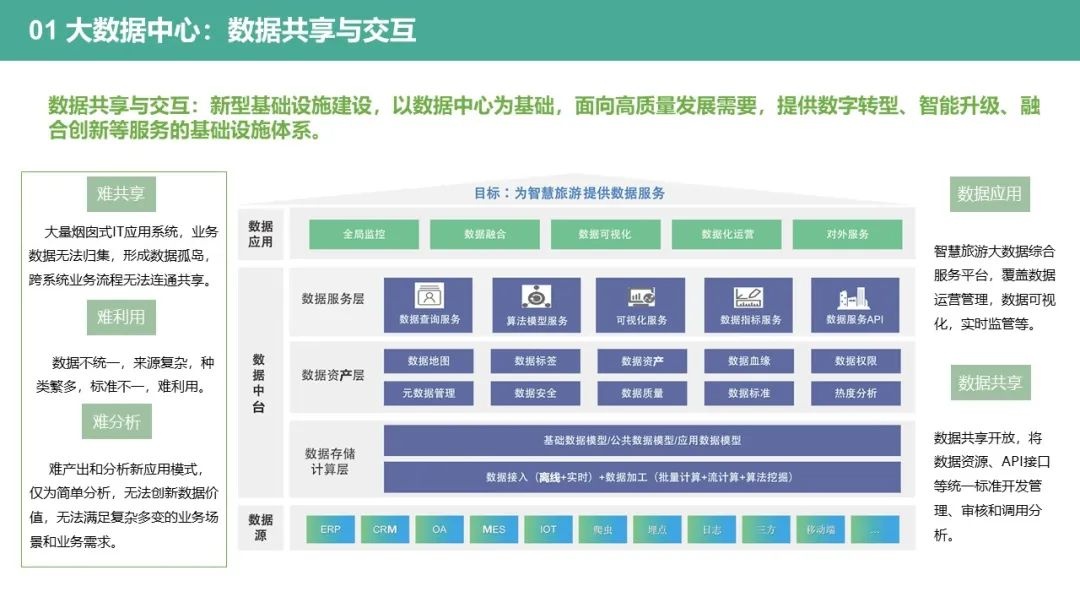Open the 数据共享 side tab
Screen dimensions: 1080x608
tap(992, 382)
